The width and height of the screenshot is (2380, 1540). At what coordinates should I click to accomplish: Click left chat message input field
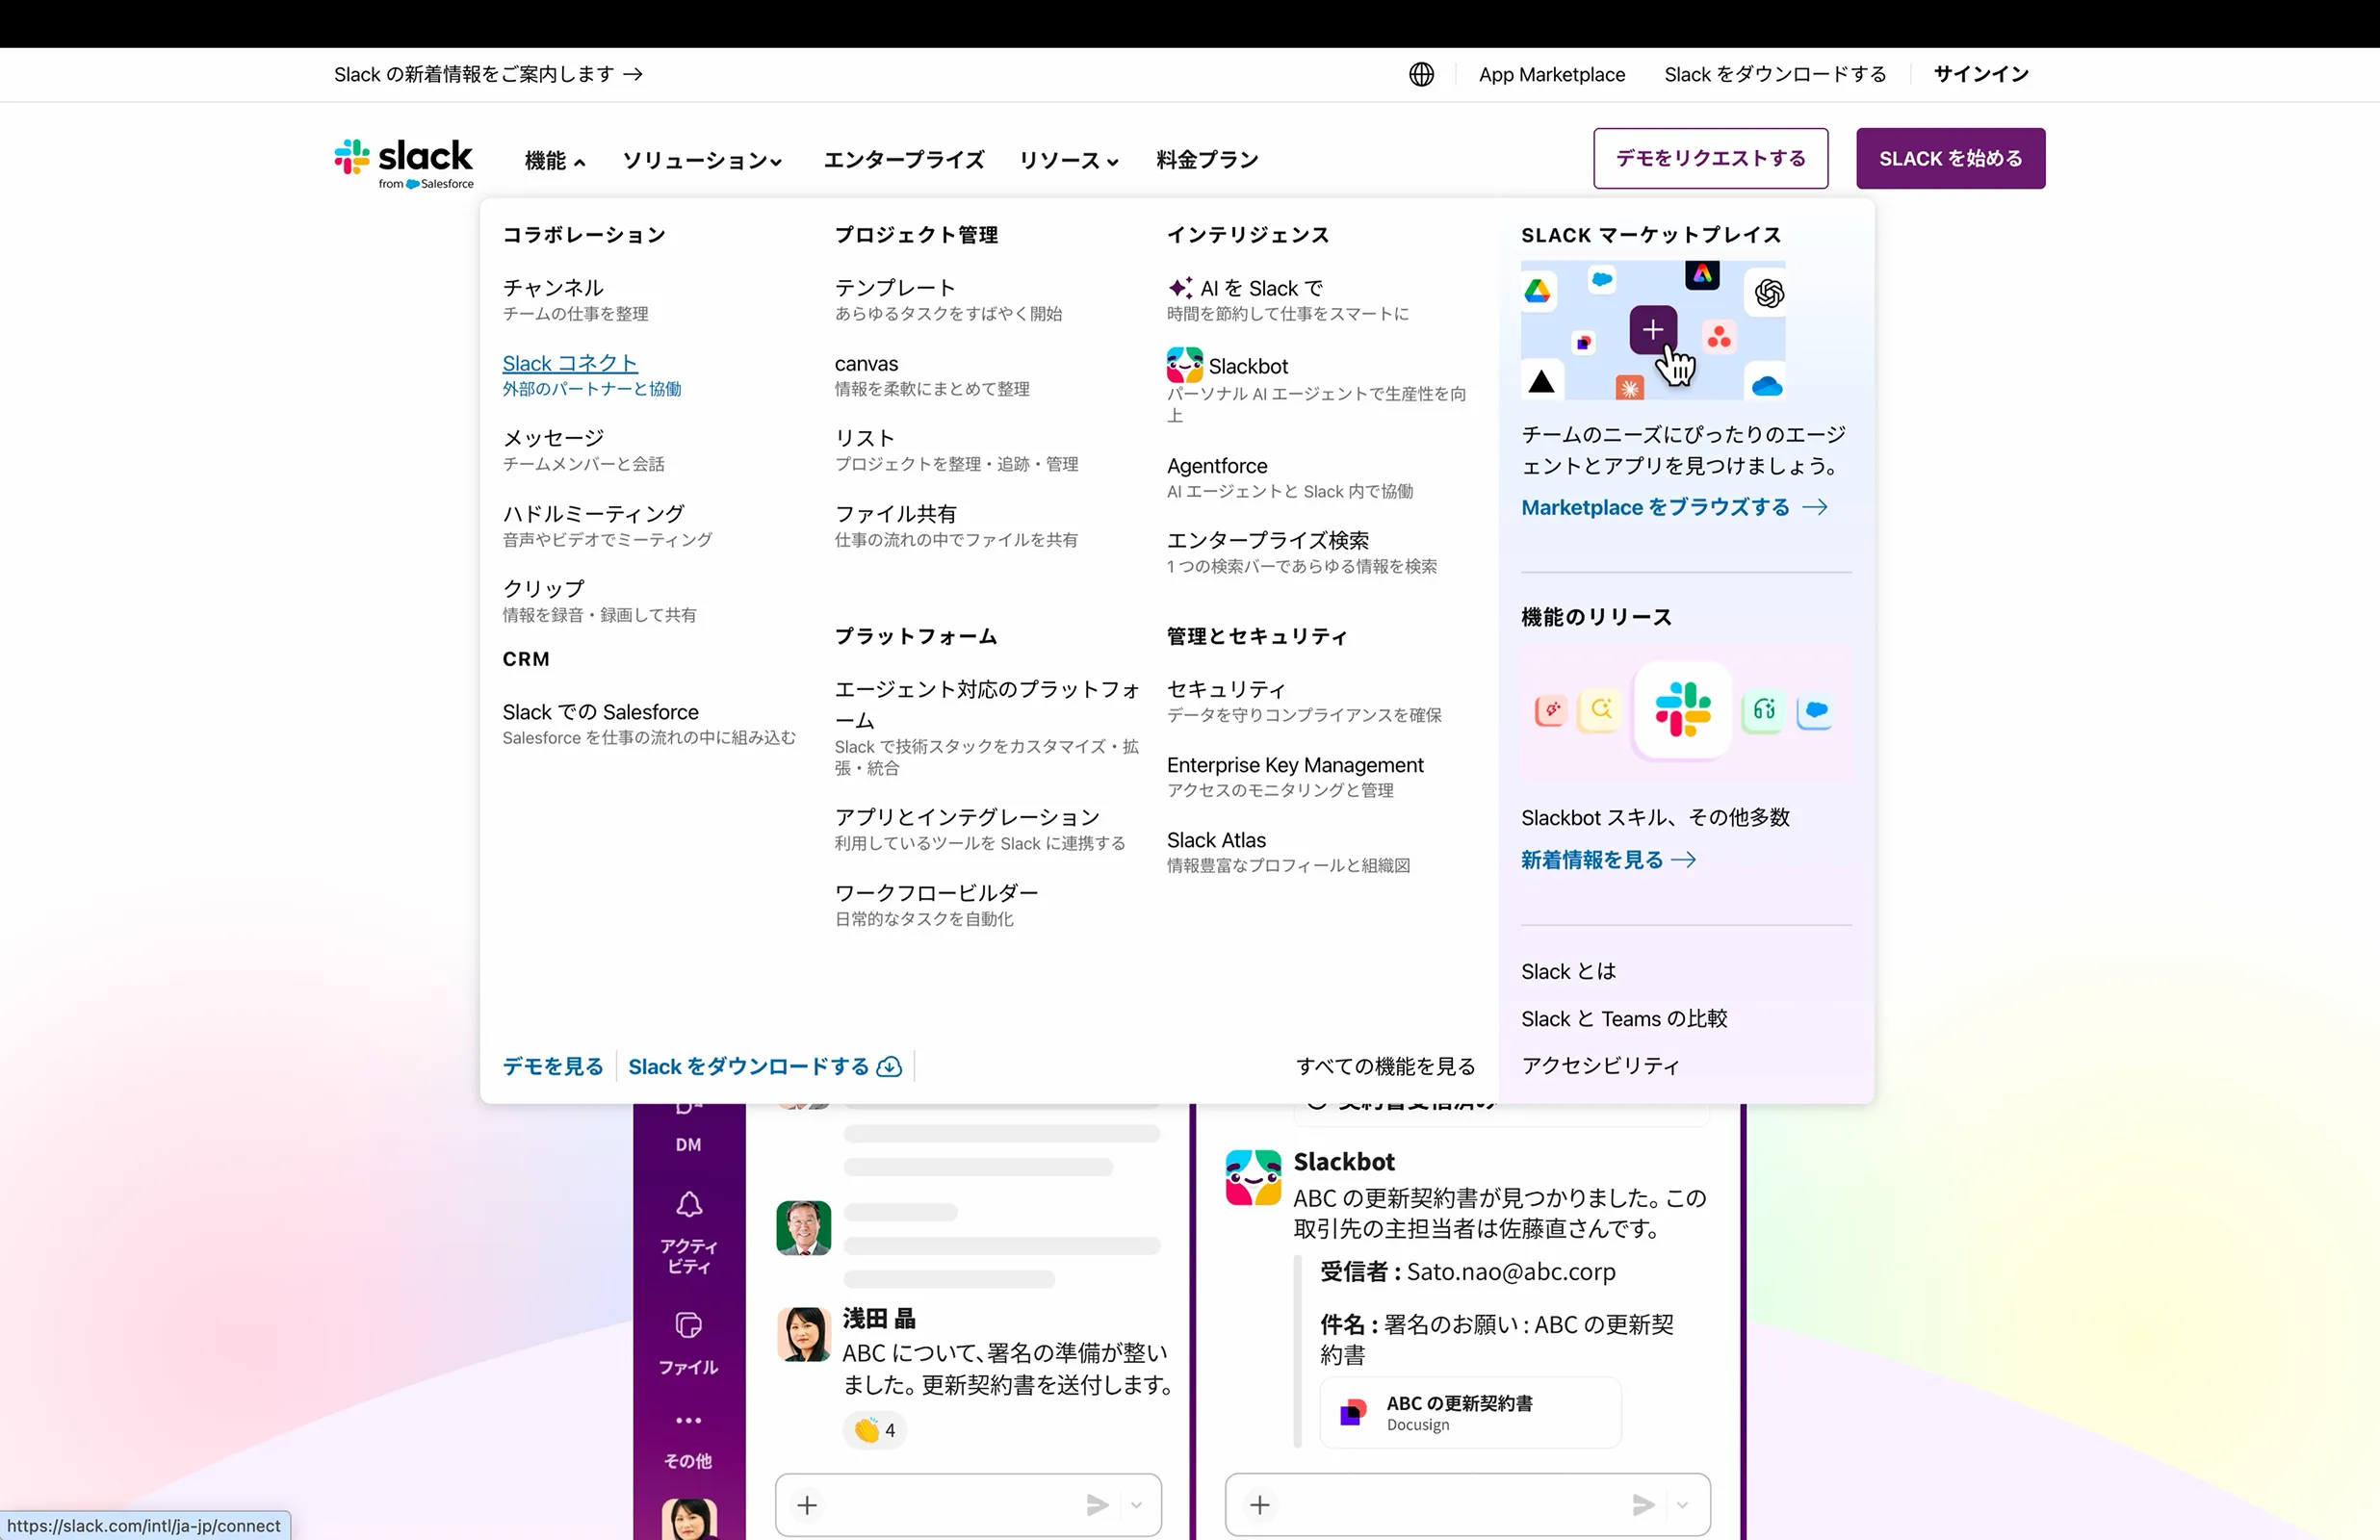click(x=968, y=1504)
